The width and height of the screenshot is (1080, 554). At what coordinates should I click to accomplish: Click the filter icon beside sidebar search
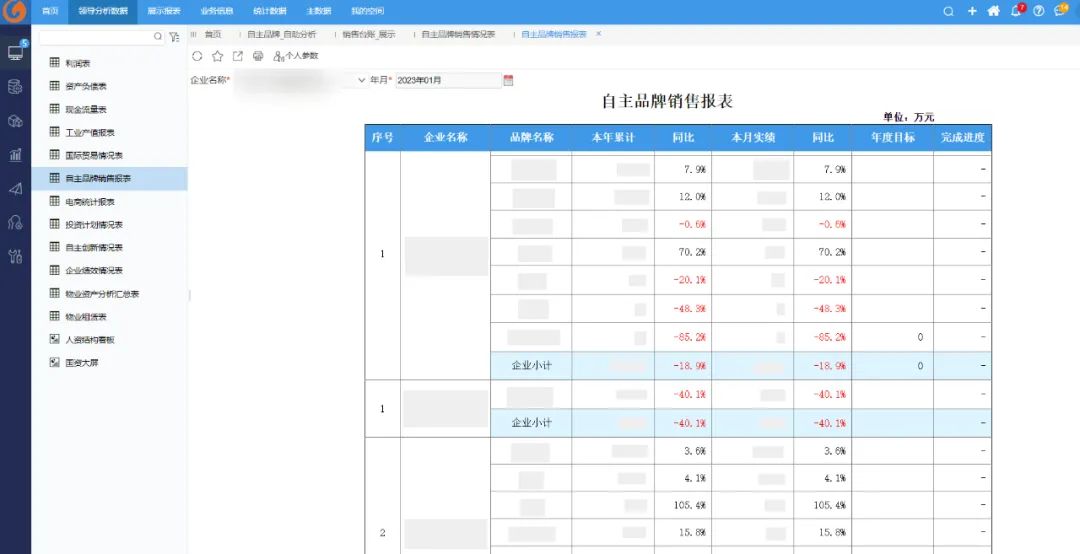pyautogui.click(x=175, y=36)
